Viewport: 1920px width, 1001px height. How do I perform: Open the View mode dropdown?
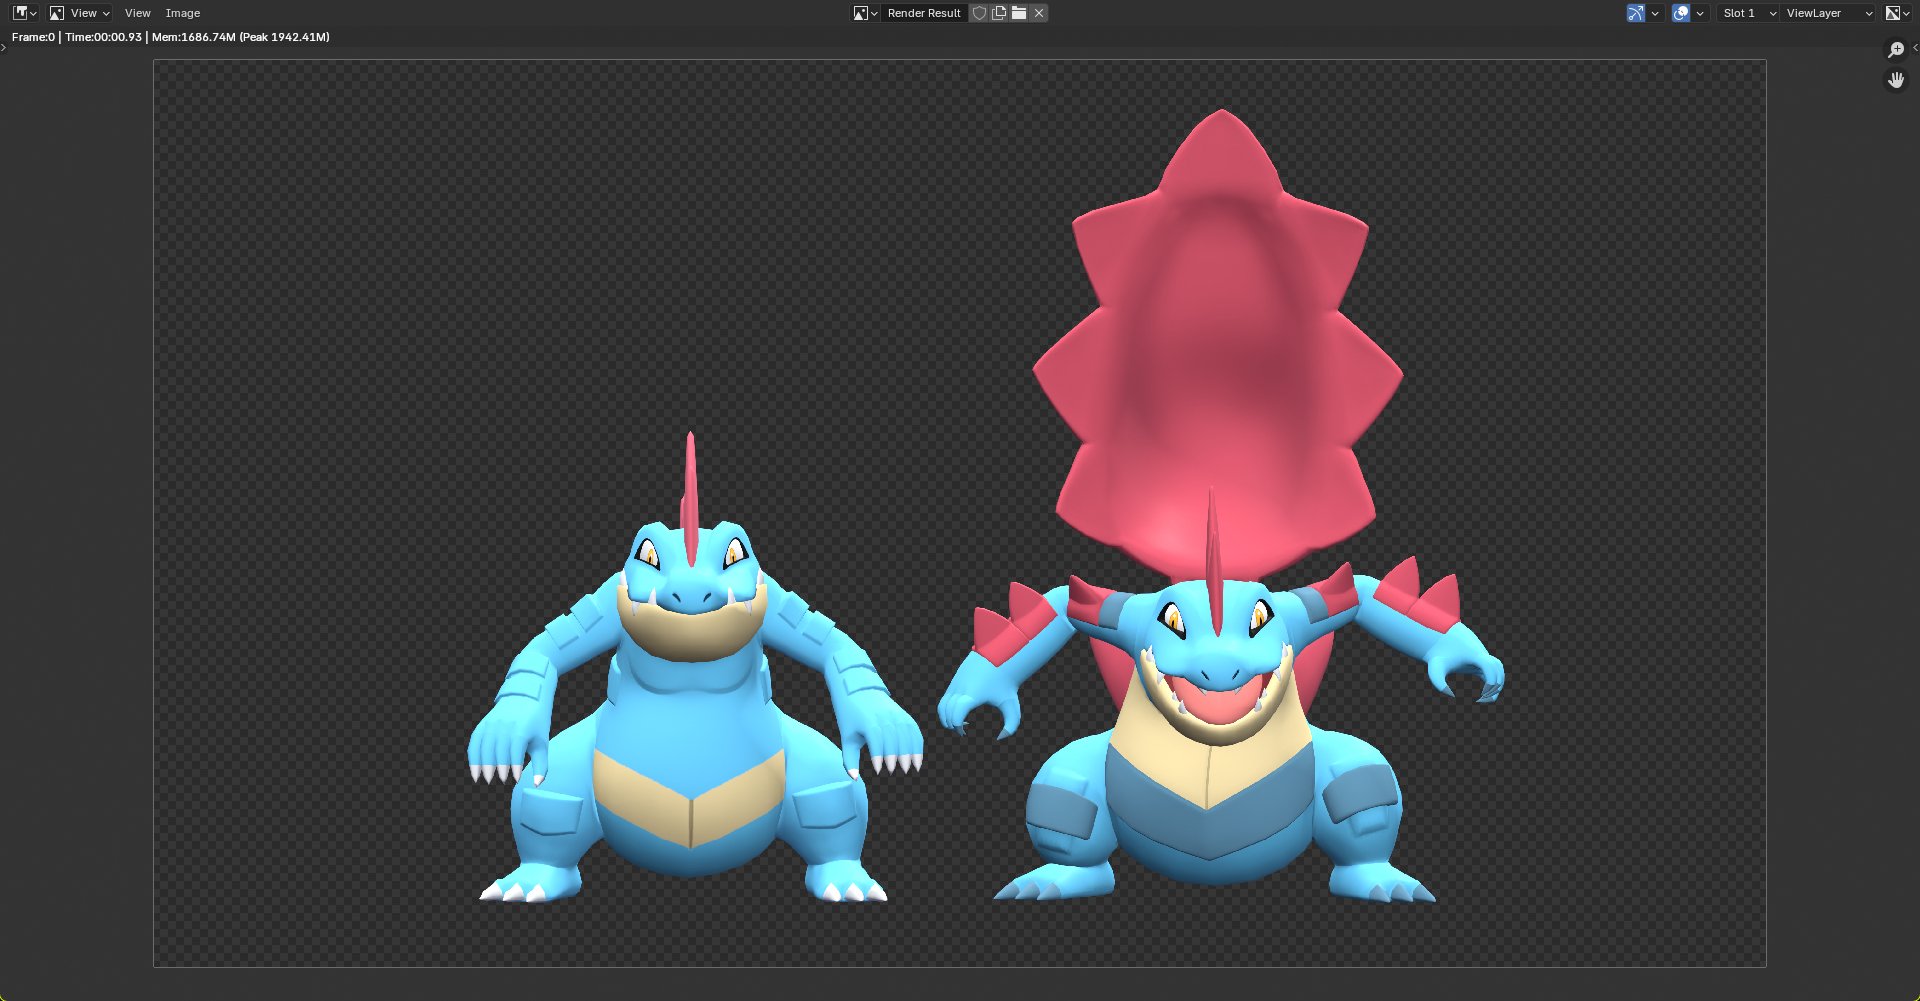click(x=80, y=13)
